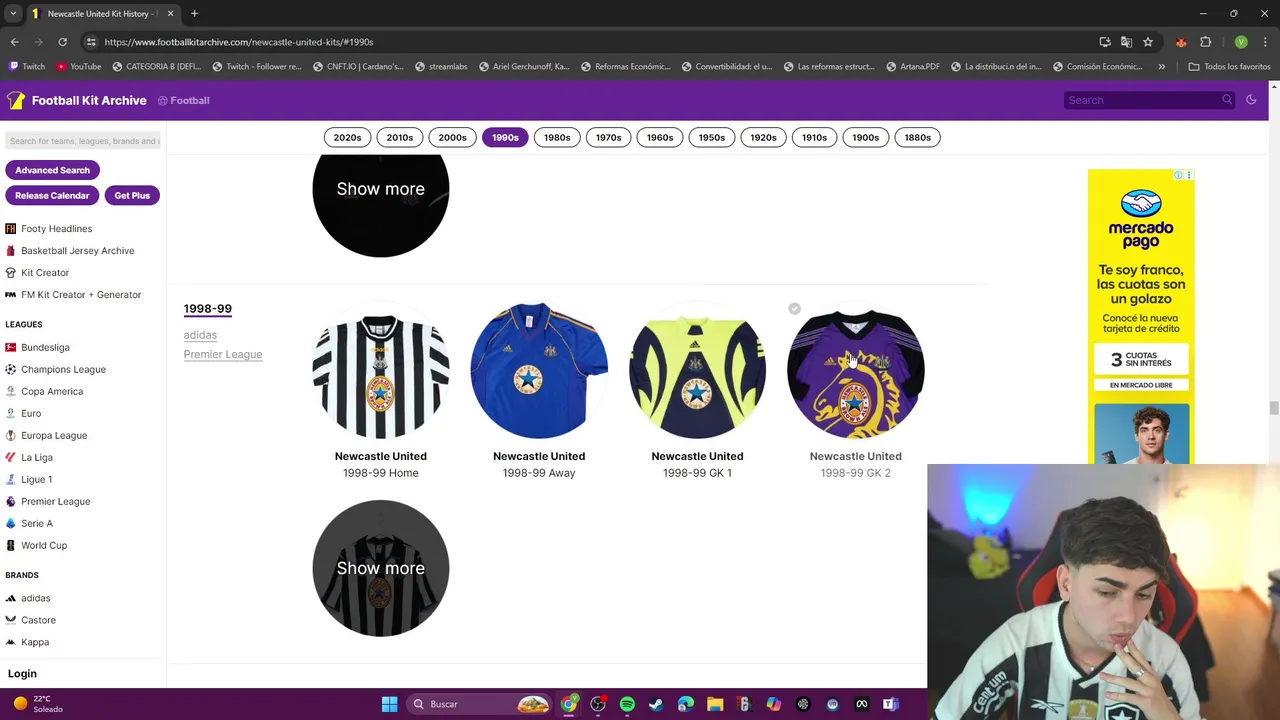Open Europa League page
The image size is (1280, 720).
click(54, 436)
